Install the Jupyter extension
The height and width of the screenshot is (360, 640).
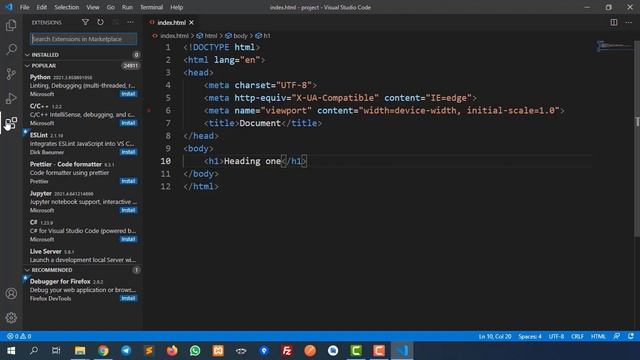pos(128,210)
